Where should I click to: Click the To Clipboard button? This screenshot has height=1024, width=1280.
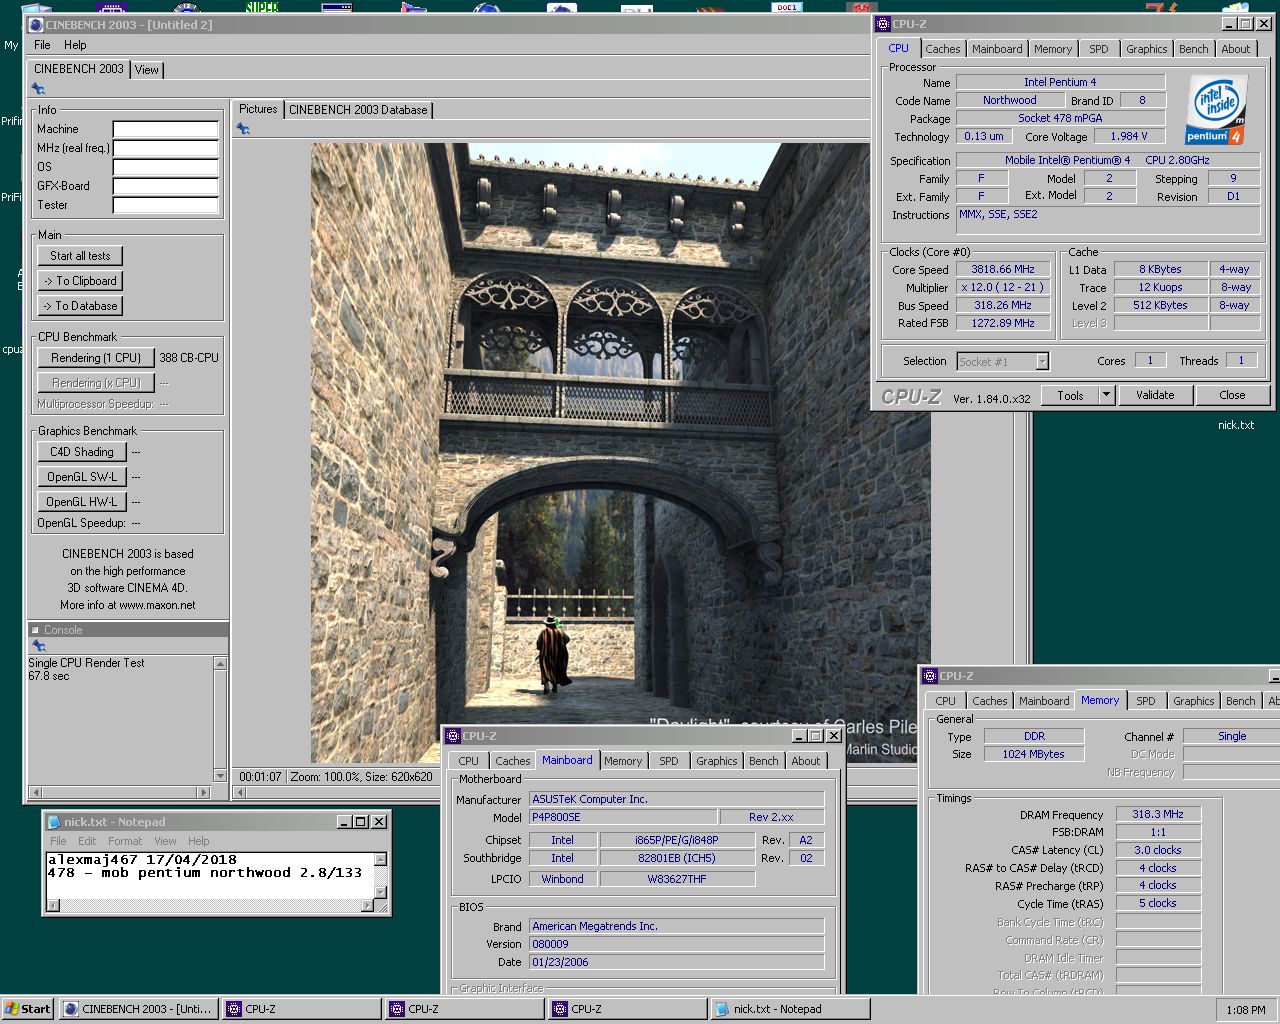[80, 281]
